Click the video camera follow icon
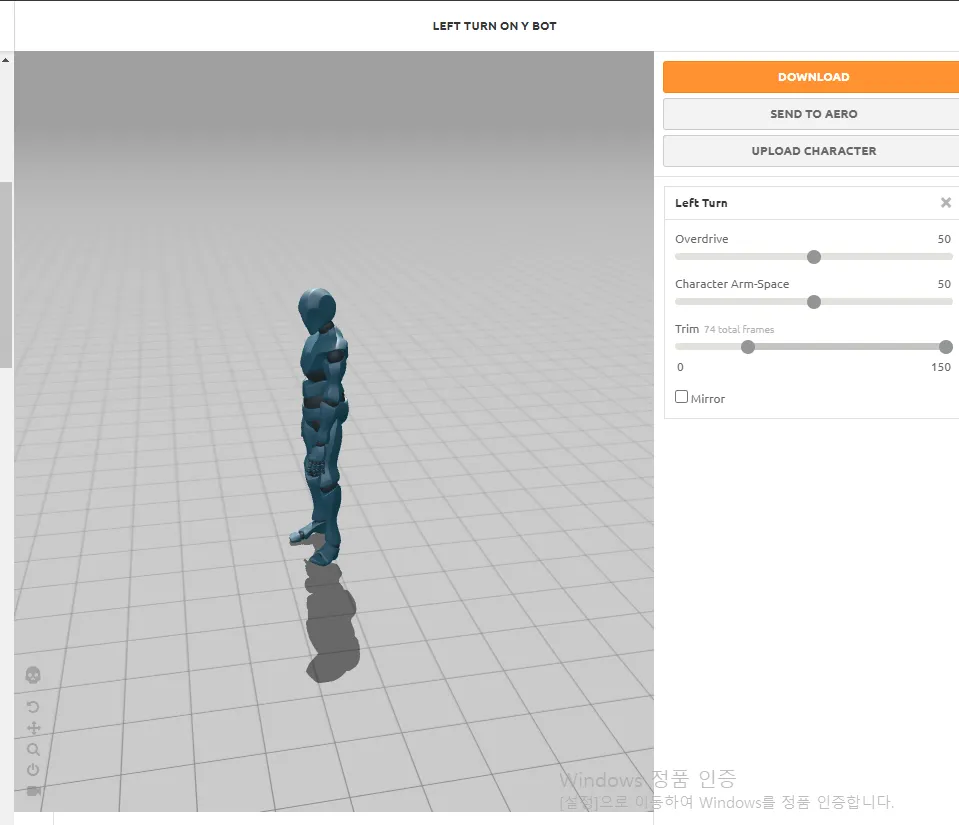Viewport: 959px width, 825px height. pos(34,791)
